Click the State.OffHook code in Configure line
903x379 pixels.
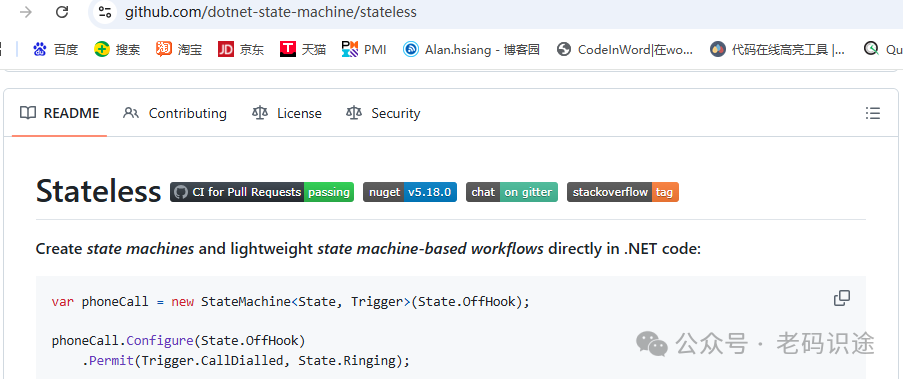250,341
